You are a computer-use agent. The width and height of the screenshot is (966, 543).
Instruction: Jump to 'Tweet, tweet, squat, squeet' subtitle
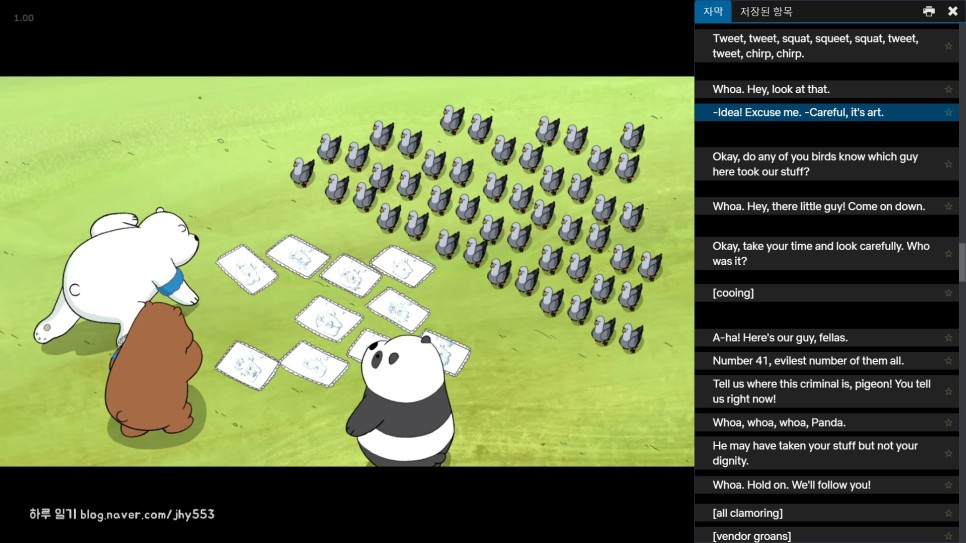coord(826,46)
